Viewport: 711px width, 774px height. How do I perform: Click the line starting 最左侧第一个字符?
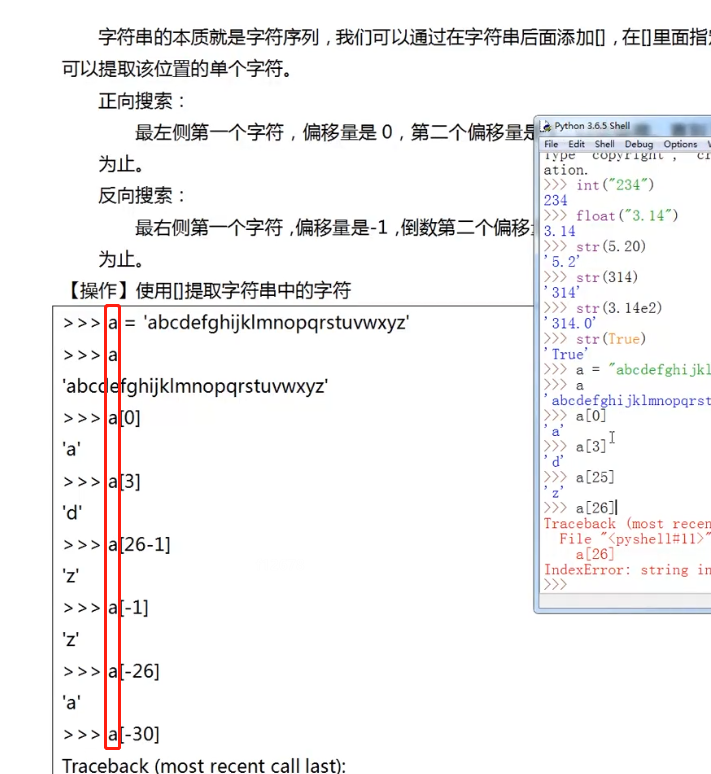point(335,132)
